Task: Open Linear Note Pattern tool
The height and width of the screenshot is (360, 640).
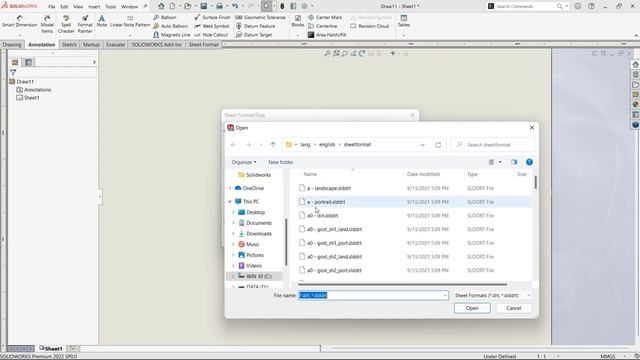Action: click(x=130, y=21)
